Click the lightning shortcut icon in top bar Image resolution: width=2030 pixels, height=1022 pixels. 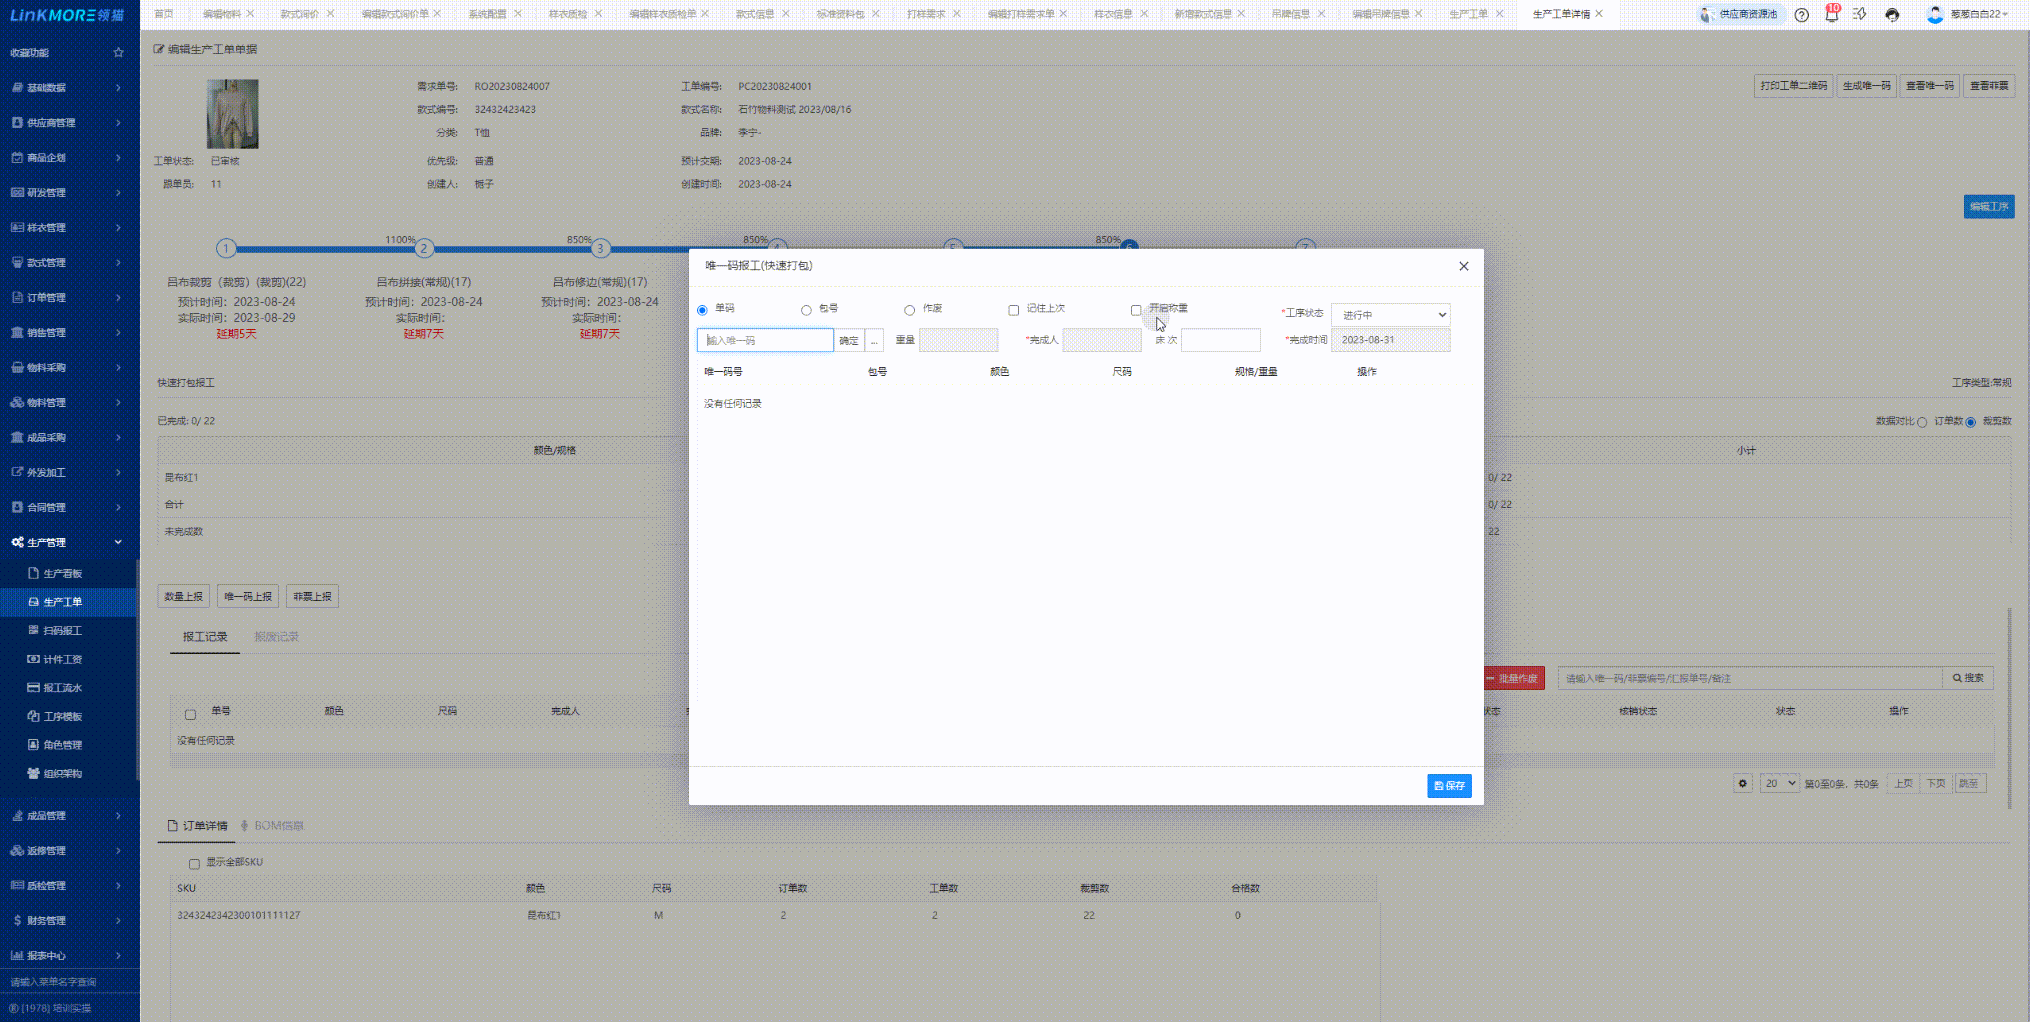click(1860, 15)
